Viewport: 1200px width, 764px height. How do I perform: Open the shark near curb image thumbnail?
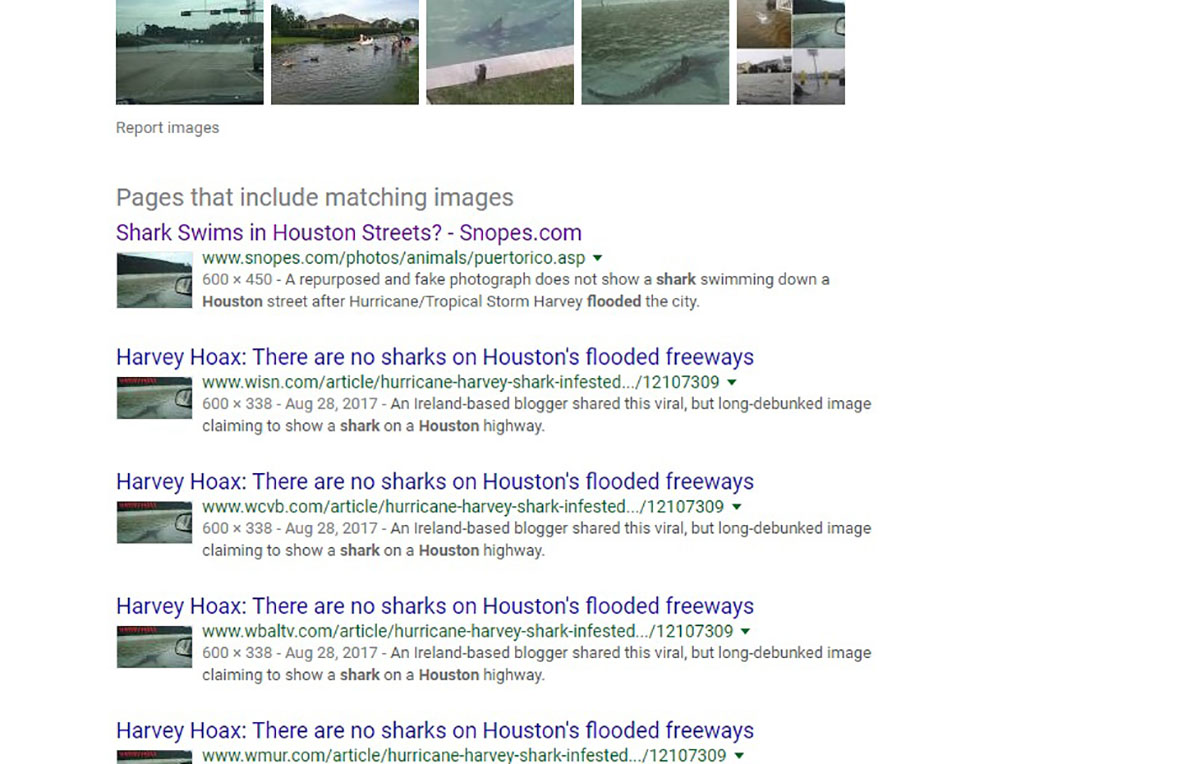pos(500,52)
